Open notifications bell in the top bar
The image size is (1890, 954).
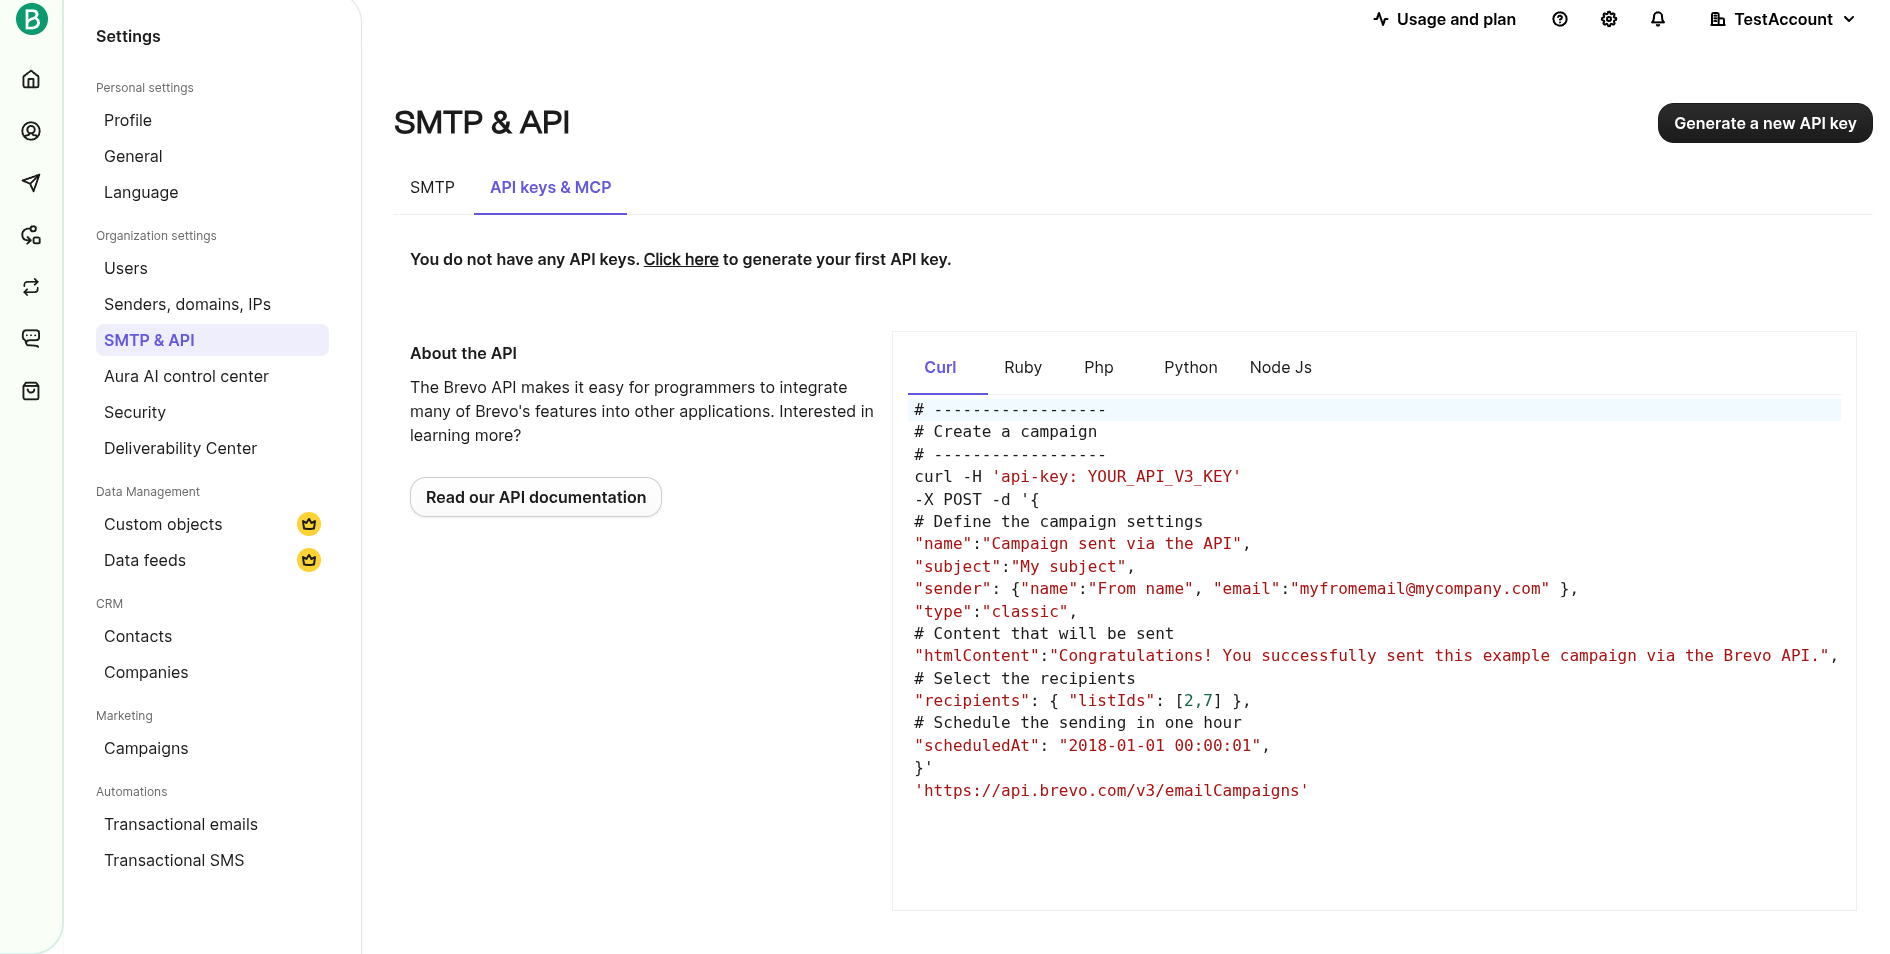coord(1657,19)
